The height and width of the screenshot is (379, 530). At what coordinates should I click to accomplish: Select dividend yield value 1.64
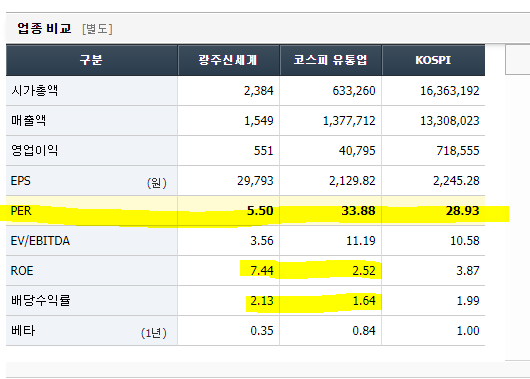pos(364,301)
